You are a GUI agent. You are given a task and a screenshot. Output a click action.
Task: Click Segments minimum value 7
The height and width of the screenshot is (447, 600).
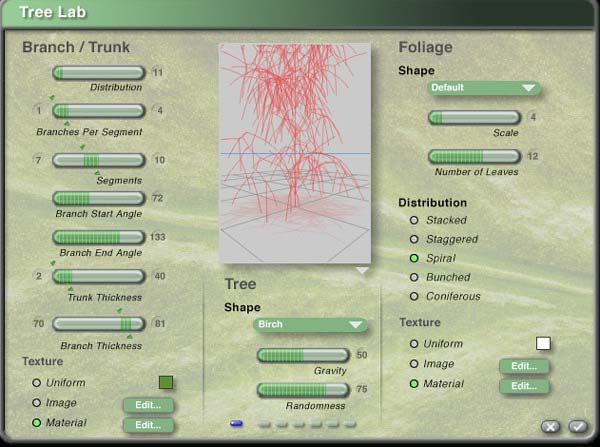click(x=38, y=160)
